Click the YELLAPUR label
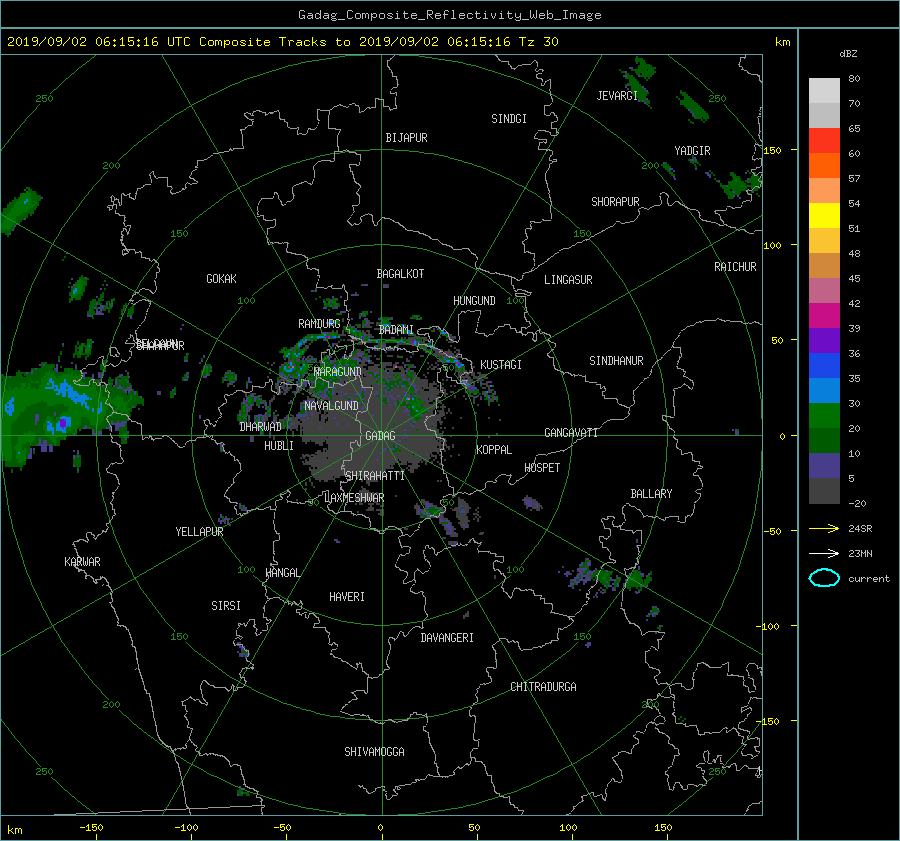Screen dimensions: 900x841 [x=199, y=532]
